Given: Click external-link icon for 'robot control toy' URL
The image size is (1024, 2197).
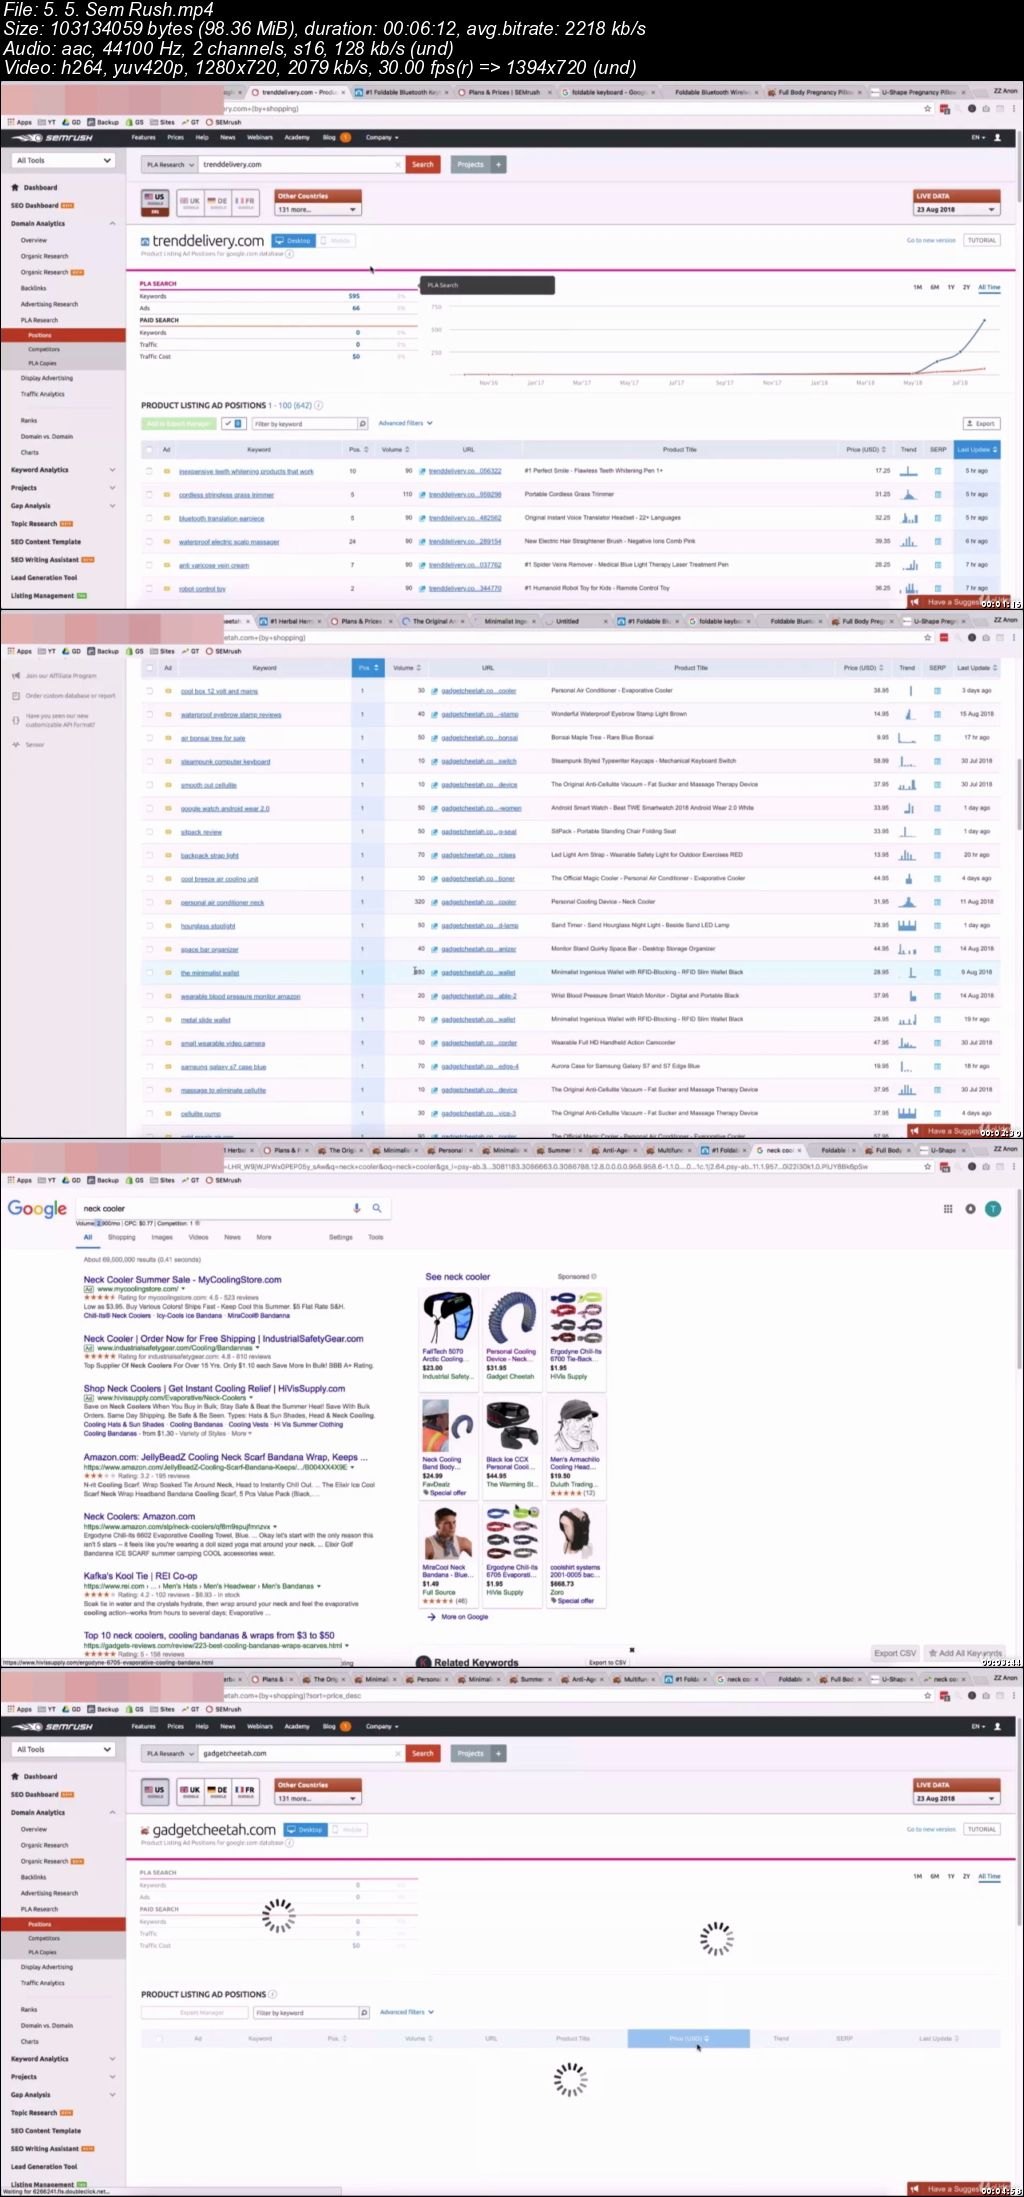Looking at the screenshot, I should pos(422,588).
